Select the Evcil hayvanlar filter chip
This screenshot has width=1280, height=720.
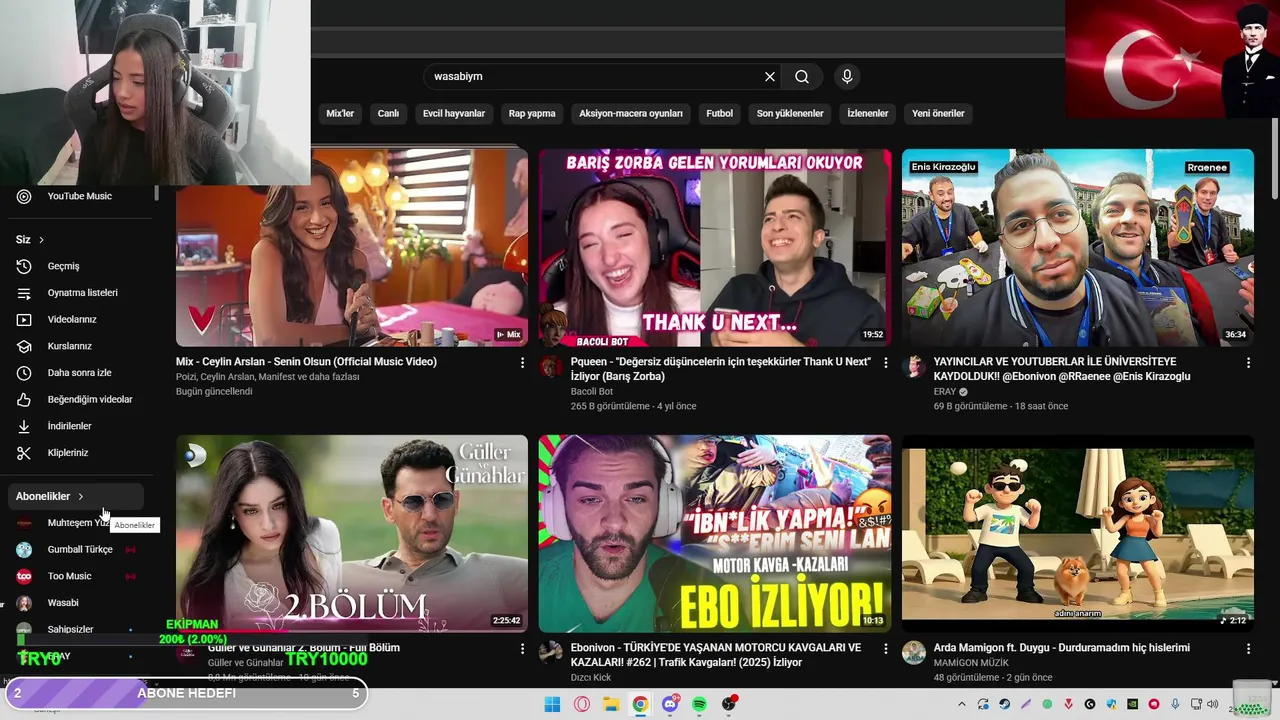click(454, 114)
